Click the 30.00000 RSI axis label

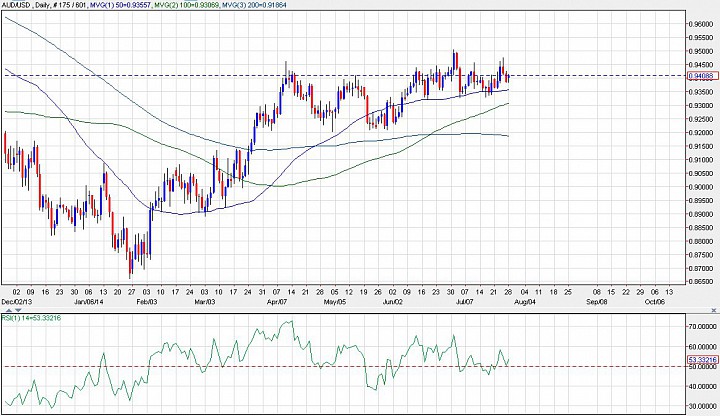pyautogui.click(x=703, y=407)
